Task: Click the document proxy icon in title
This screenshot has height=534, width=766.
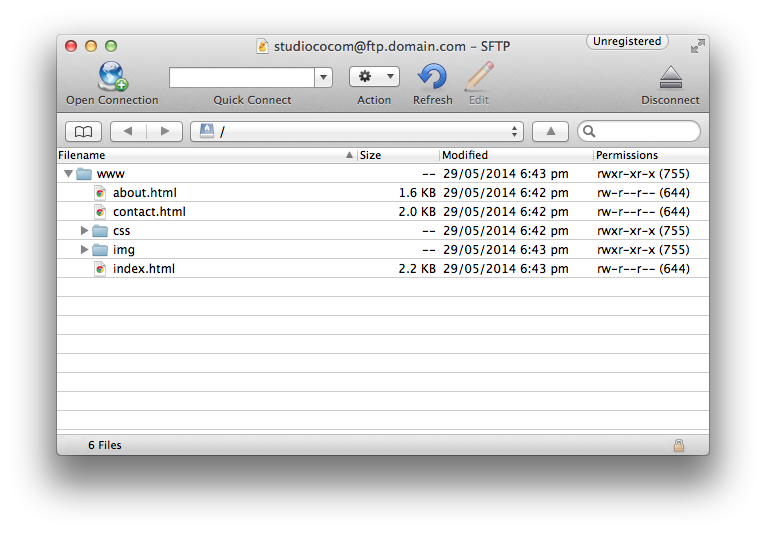Action: tap(262, 46)
